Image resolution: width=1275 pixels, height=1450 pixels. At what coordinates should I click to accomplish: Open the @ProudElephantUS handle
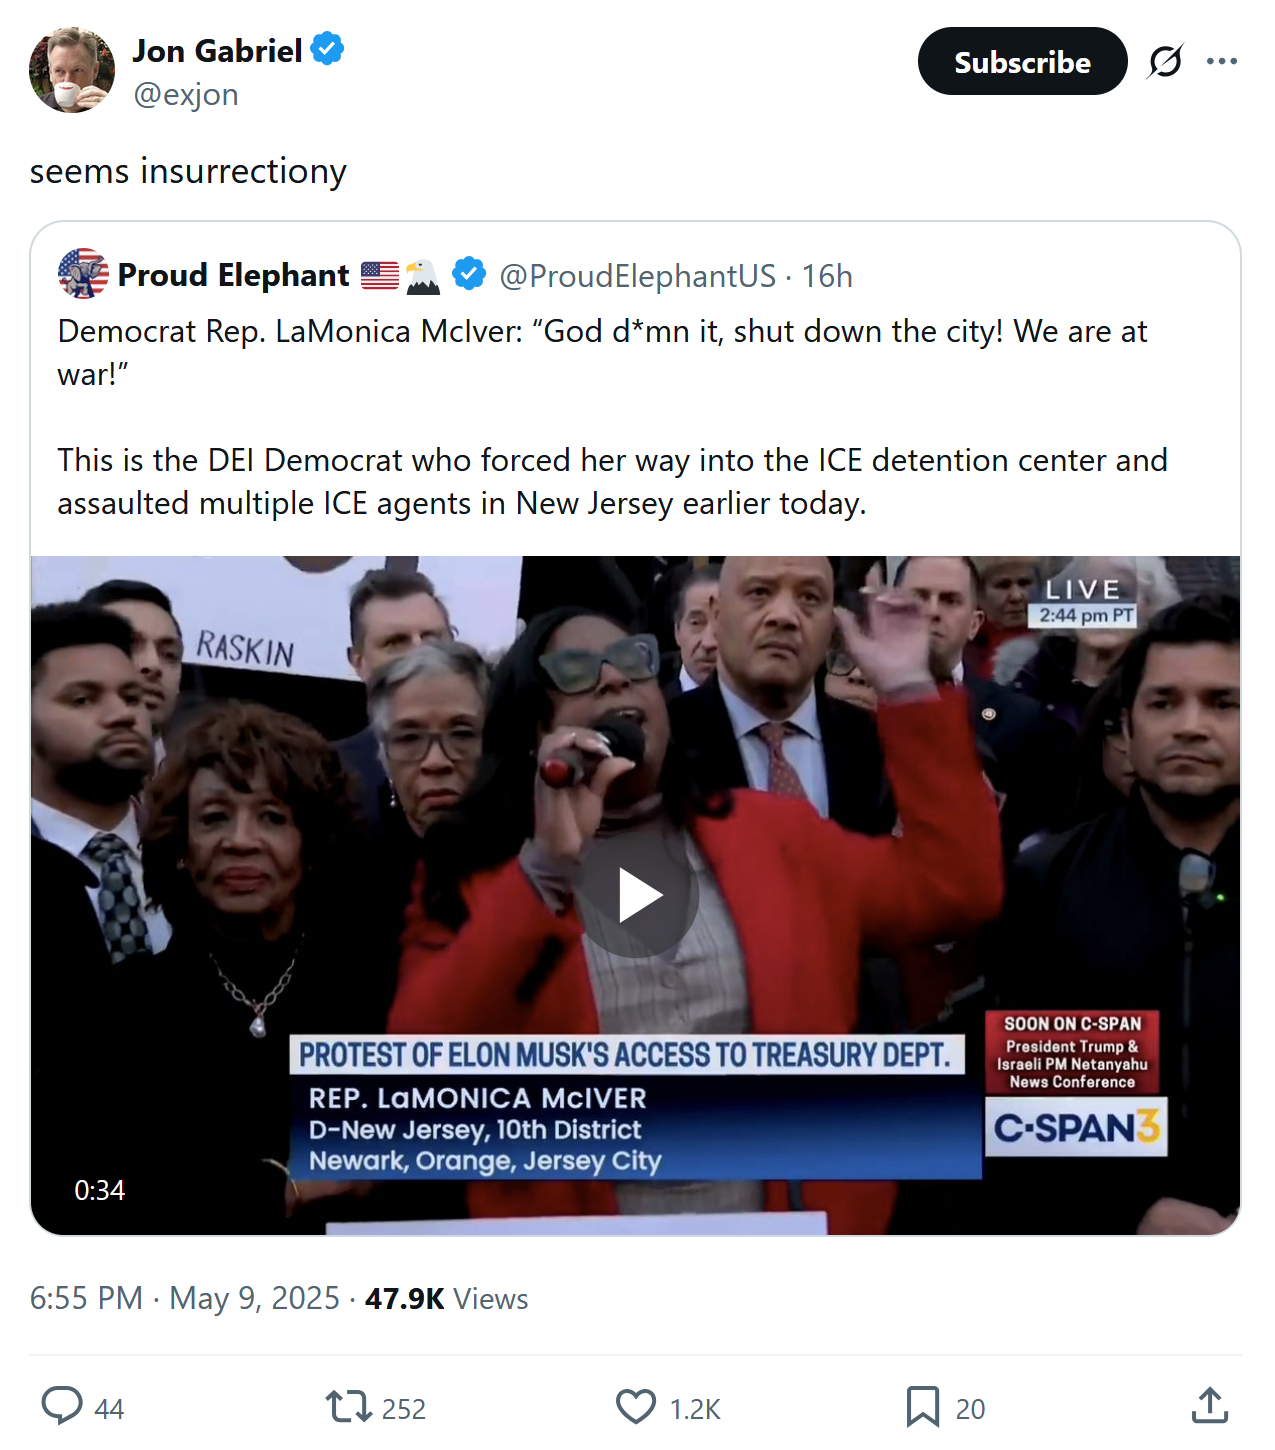637,276
